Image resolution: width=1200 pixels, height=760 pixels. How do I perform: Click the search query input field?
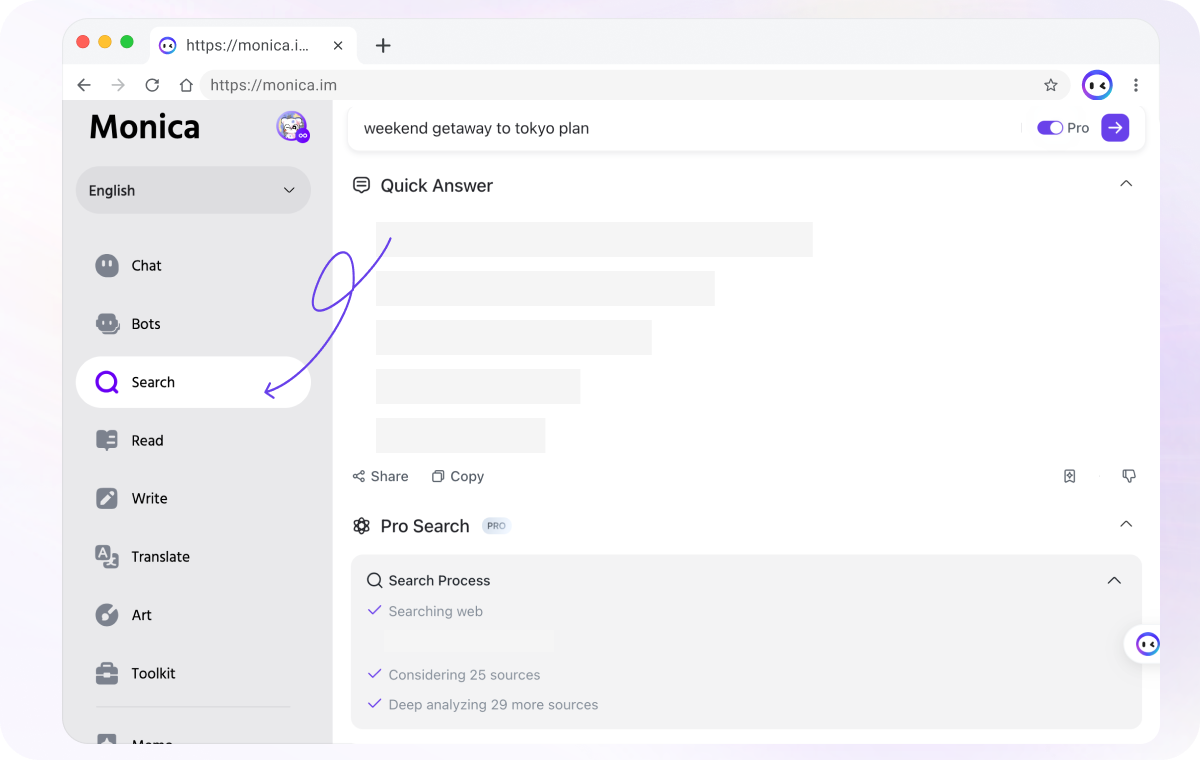pos(680,128)
